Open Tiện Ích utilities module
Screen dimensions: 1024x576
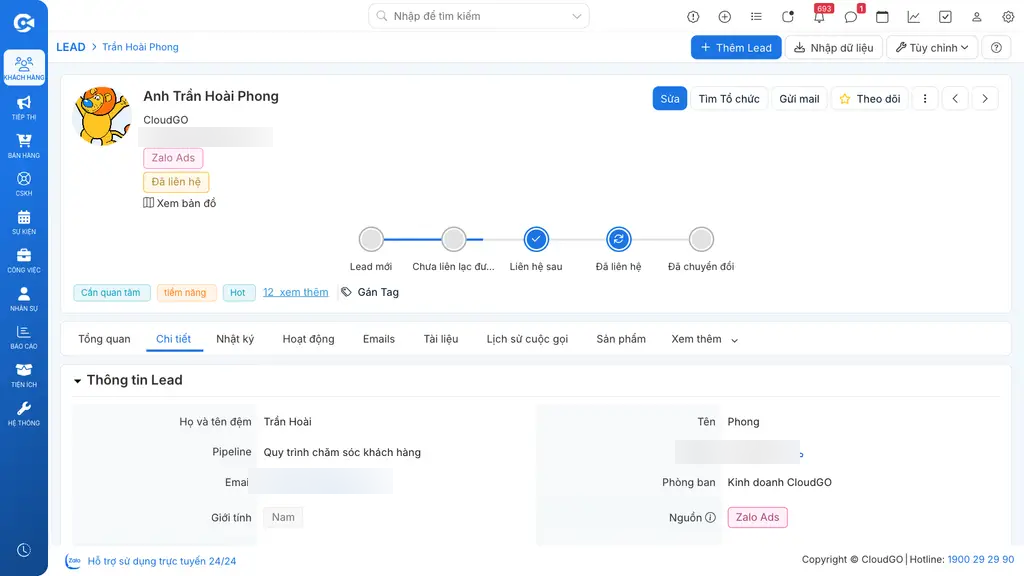24,375
